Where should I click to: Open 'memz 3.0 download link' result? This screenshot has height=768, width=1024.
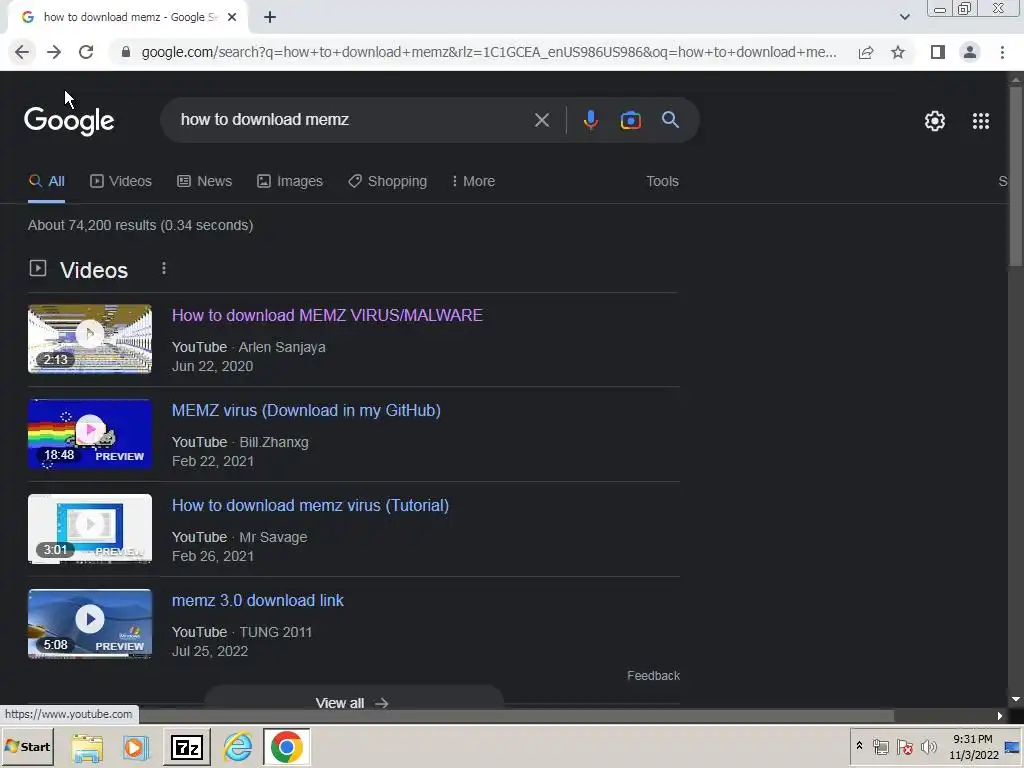pyautogui.click(x=257, y=600)
